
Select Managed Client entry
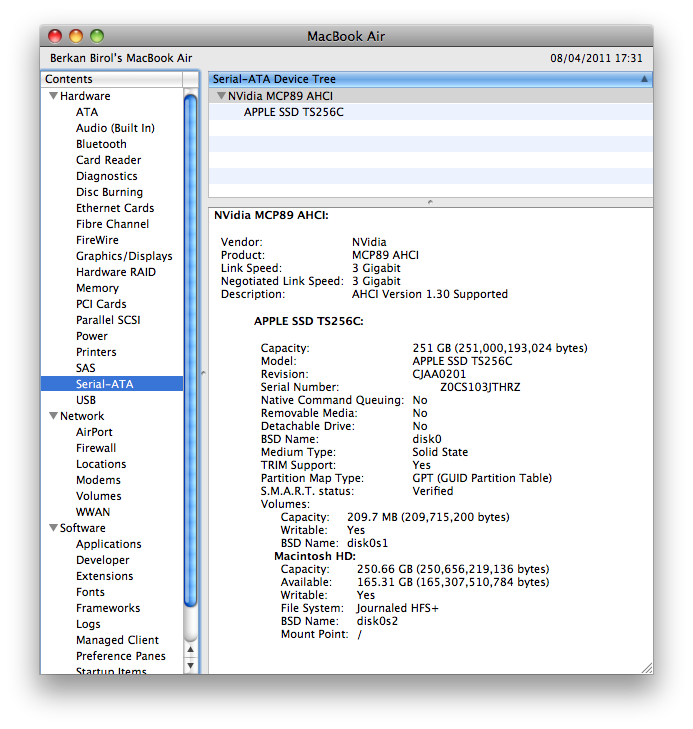click(x=117, y=640)
